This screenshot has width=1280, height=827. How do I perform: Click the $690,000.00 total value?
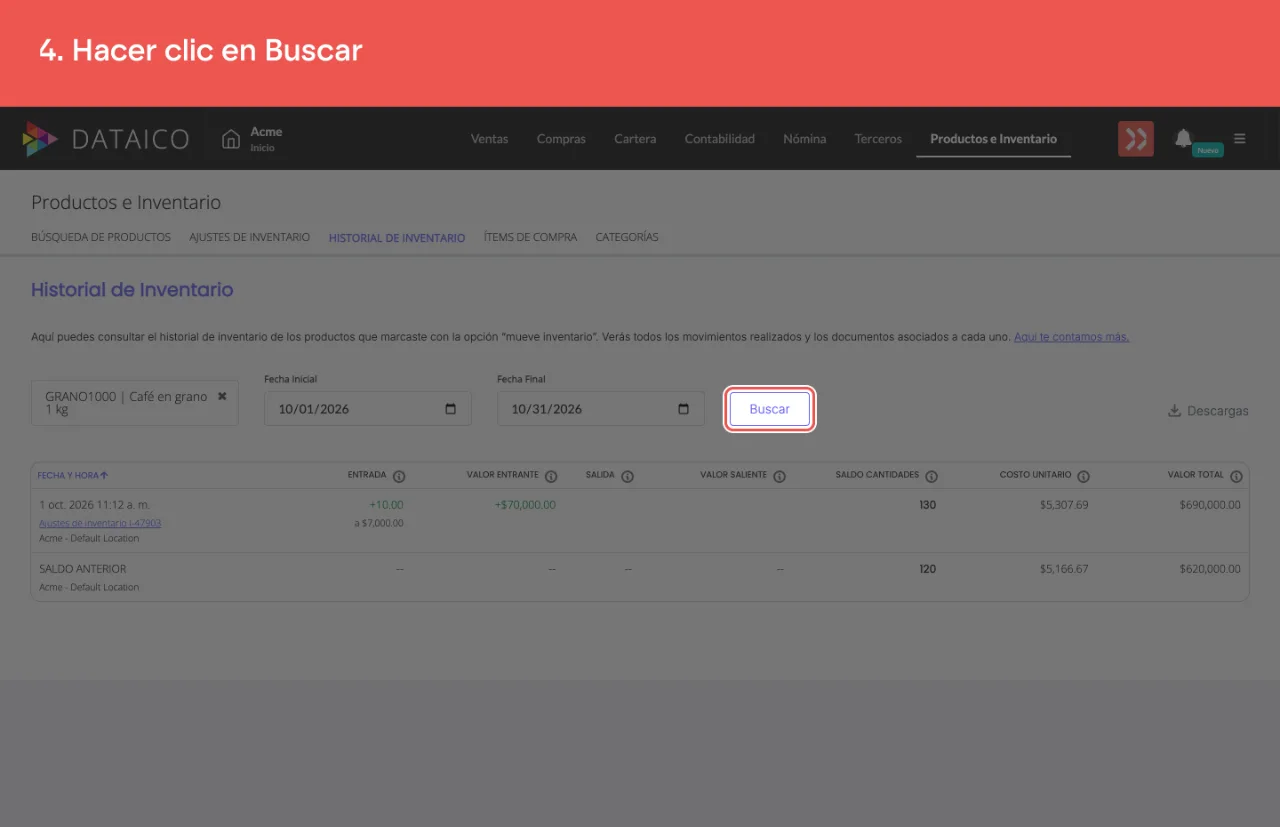[x=1210, y=505]
